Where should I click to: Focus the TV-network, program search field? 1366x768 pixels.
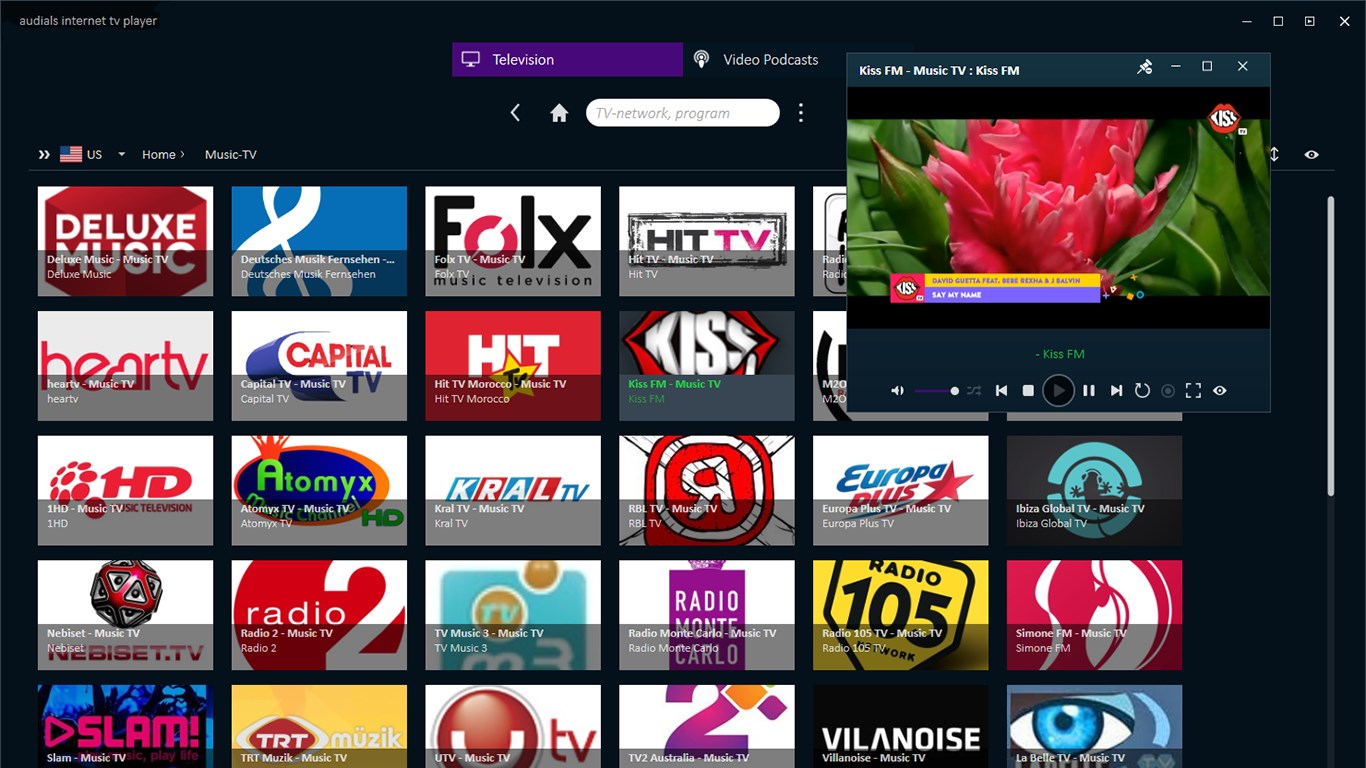pyautogui.click(x=682, y=113)
